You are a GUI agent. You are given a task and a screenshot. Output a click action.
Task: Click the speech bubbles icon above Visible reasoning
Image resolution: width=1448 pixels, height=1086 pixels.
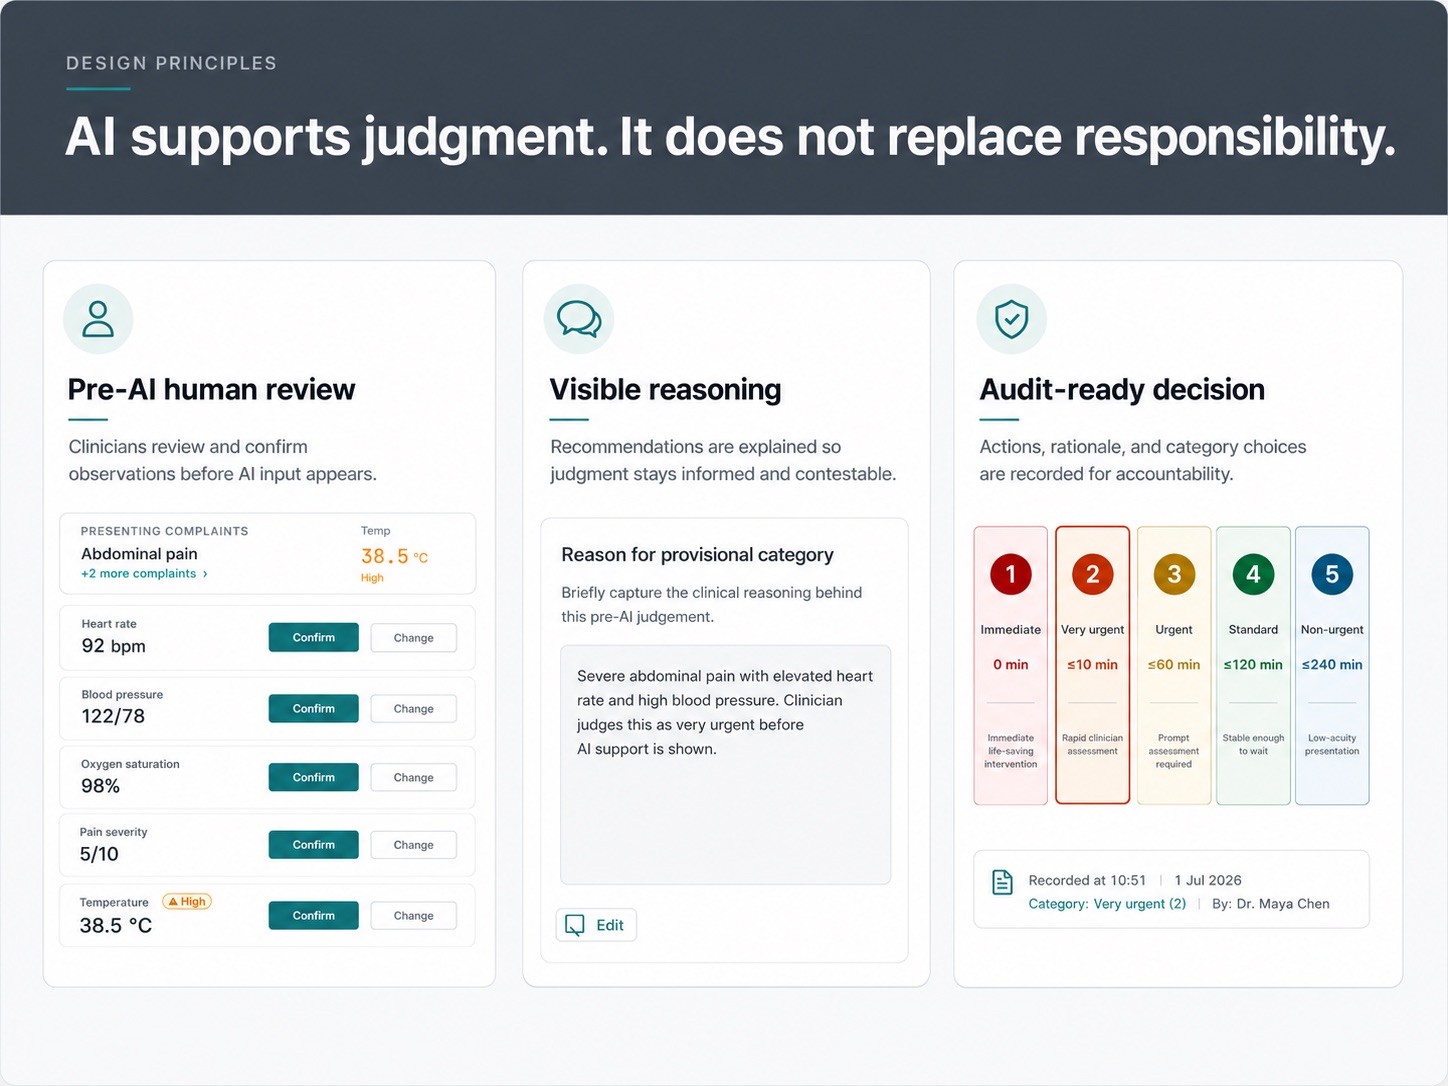point(579,319)
